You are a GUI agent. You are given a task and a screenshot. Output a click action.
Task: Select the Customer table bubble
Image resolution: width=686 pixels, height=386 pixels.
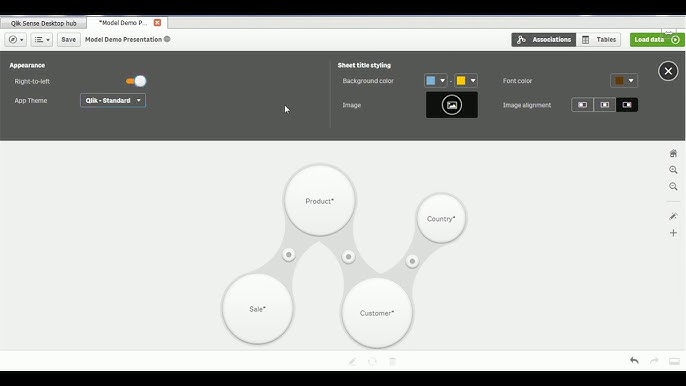click(377, 313)
